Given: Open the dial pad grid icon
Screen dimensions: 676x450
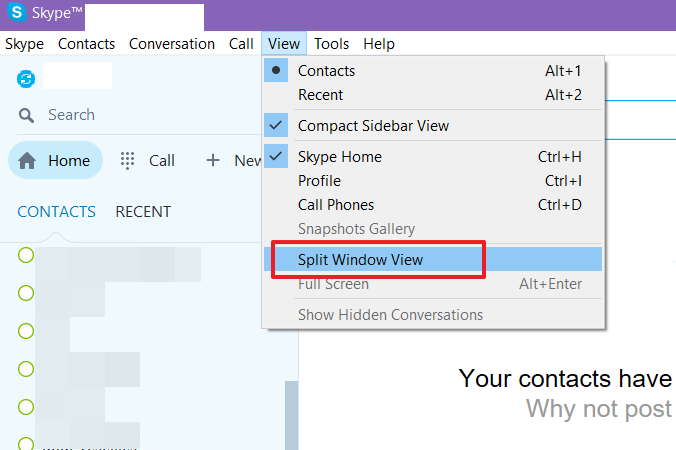Looking at the screenshot, I should (x=127, y=160).
